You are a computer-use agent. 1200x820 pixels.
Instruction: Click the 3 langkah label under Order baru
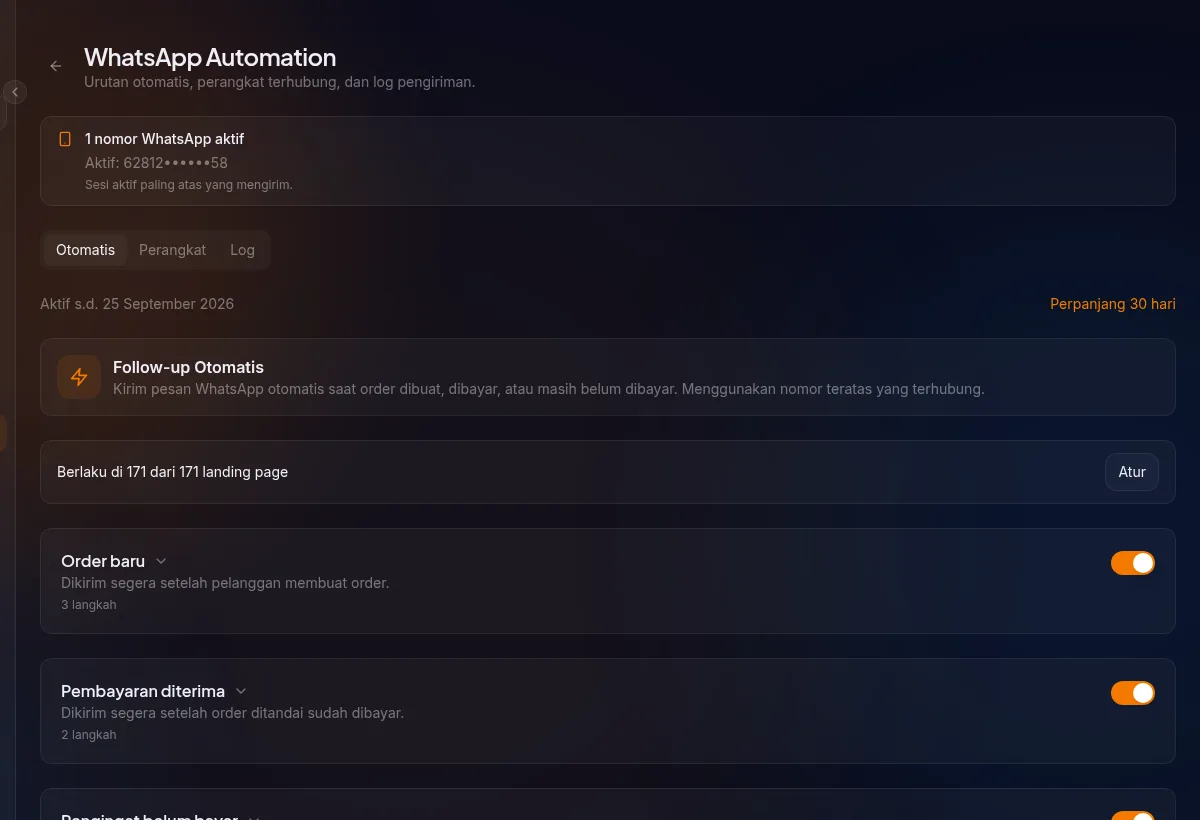click(x=88, y=605)
